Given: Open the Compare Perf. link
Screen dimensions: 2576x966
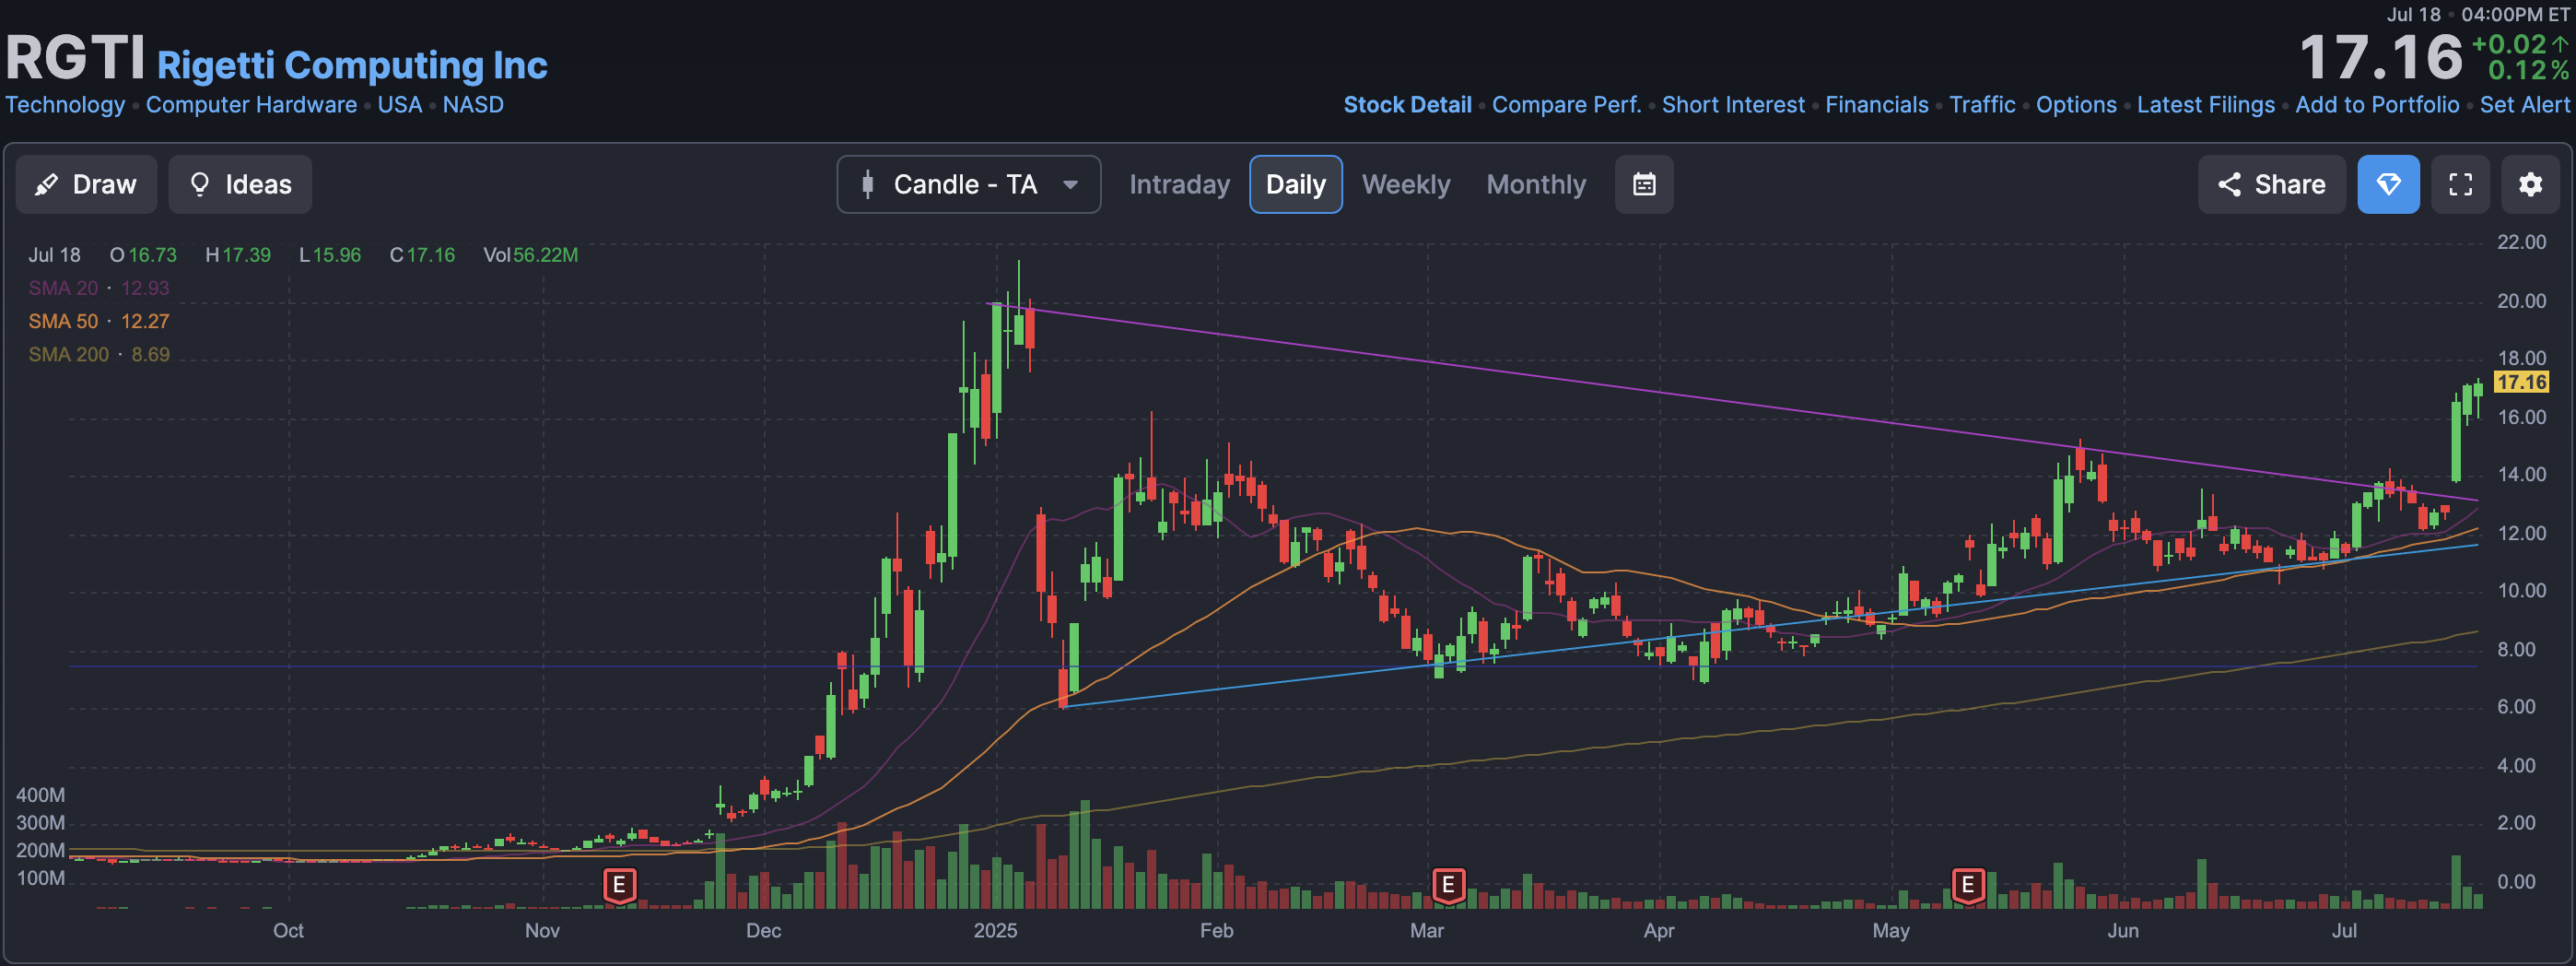Looking at the screenshot, I should click(x=1566, y=104).
